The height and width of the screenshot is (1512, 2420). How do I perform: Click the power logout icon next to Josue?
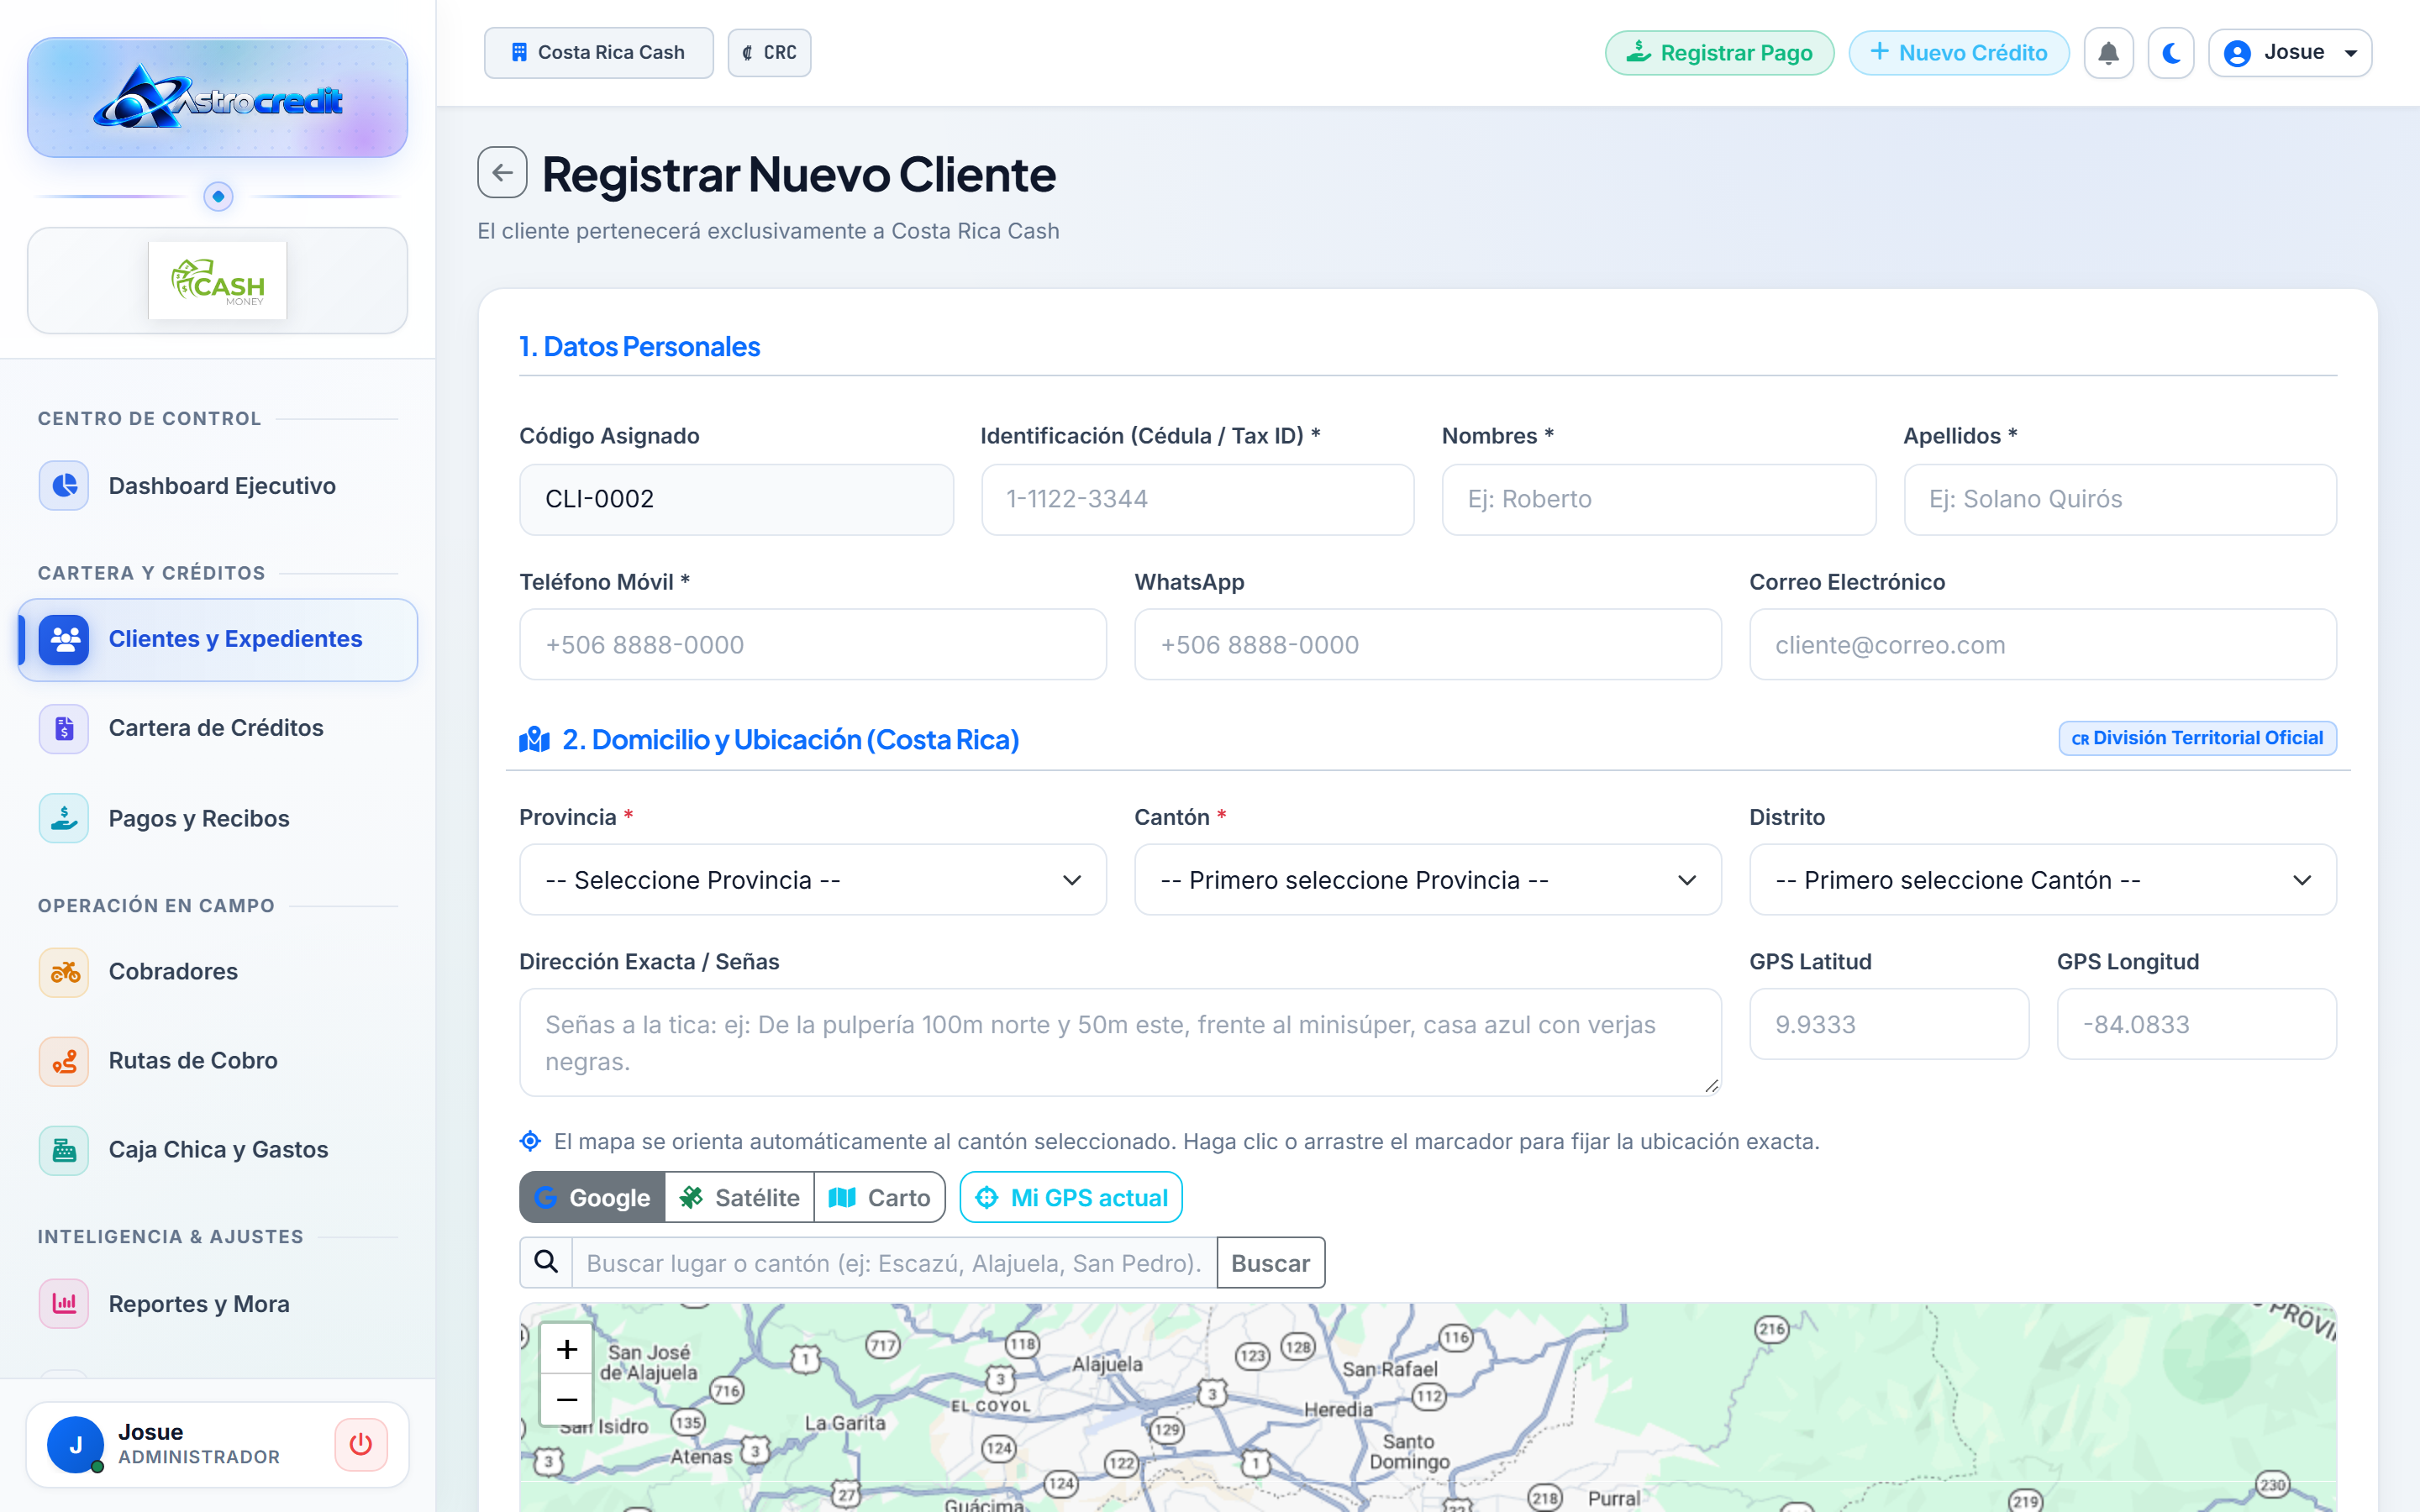coord(361,1444)
